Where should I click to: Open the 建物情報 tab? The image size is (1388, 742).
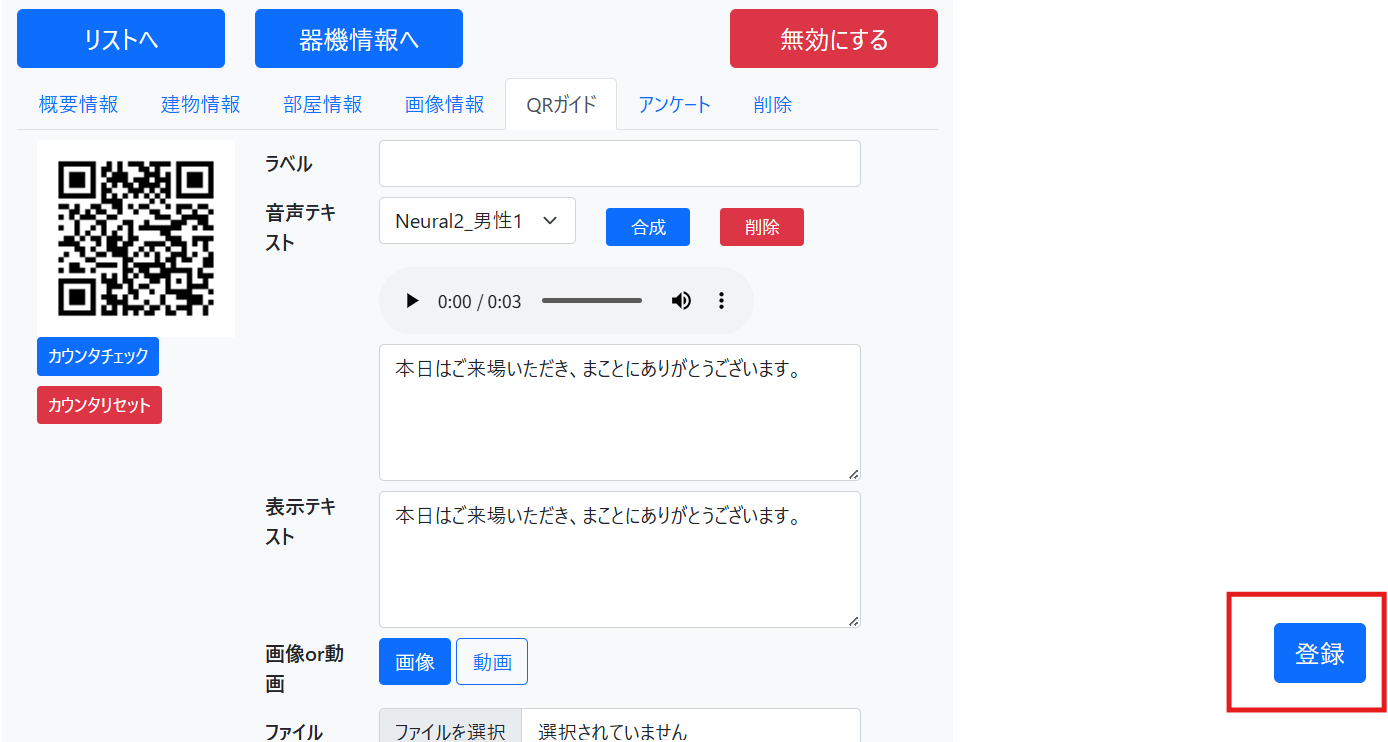[200, 104]
